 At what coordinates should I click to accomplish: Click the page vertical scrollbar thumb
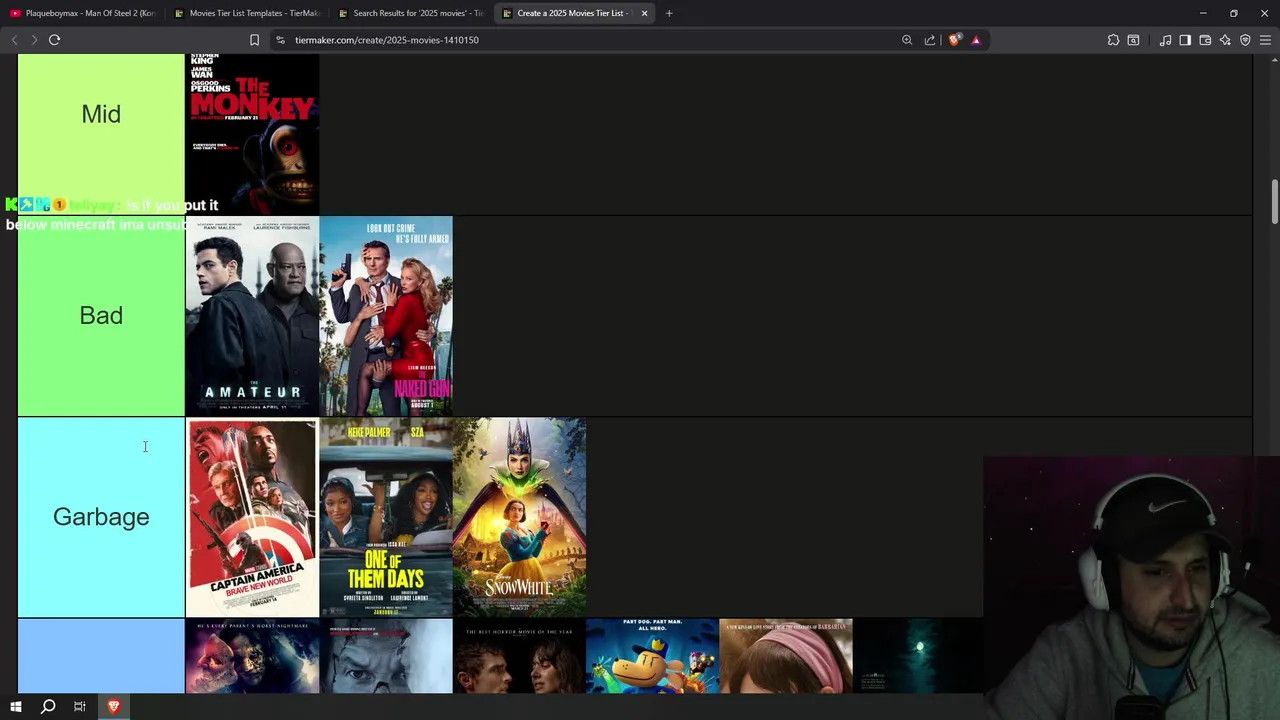pos(1274,202)
